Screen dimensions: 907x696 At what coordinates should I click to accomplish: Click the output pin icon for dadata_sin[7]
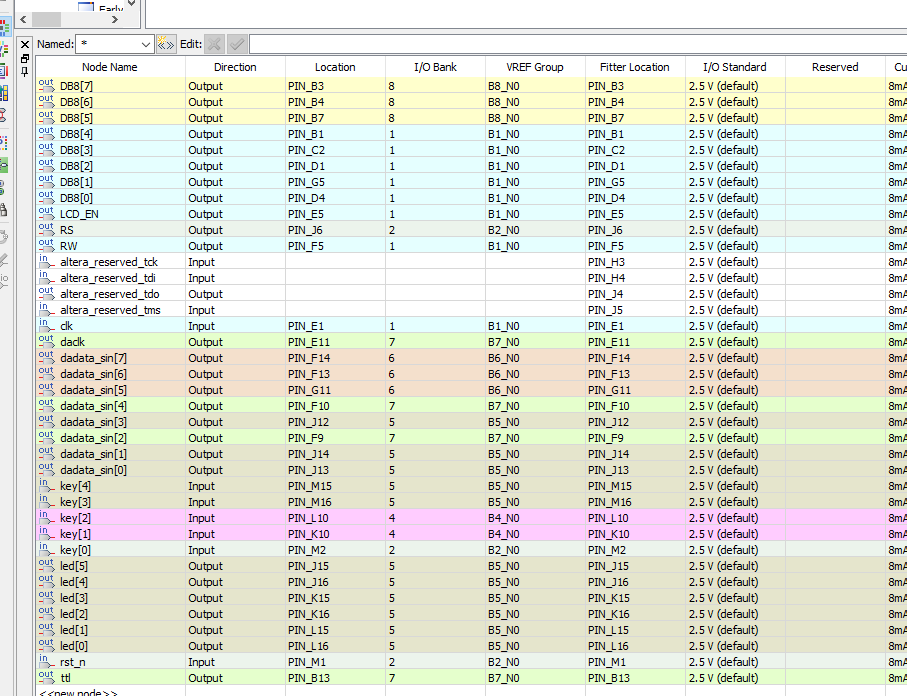[x=46, y=357]
